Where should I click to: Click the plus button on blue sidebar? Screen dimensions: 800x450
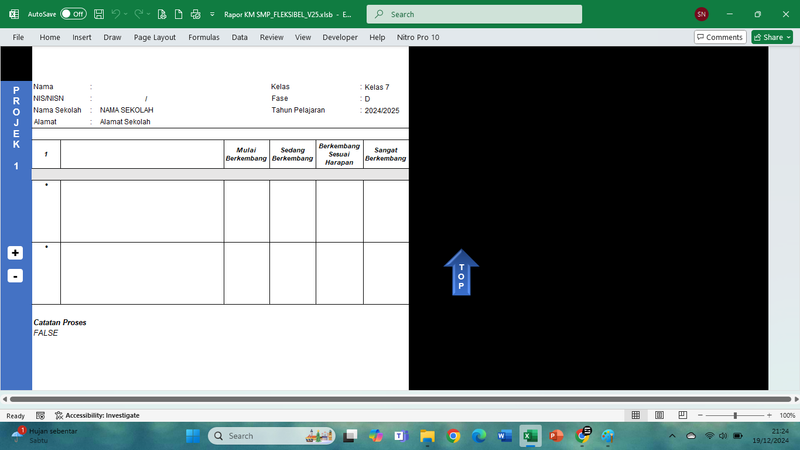click(15, 253)
